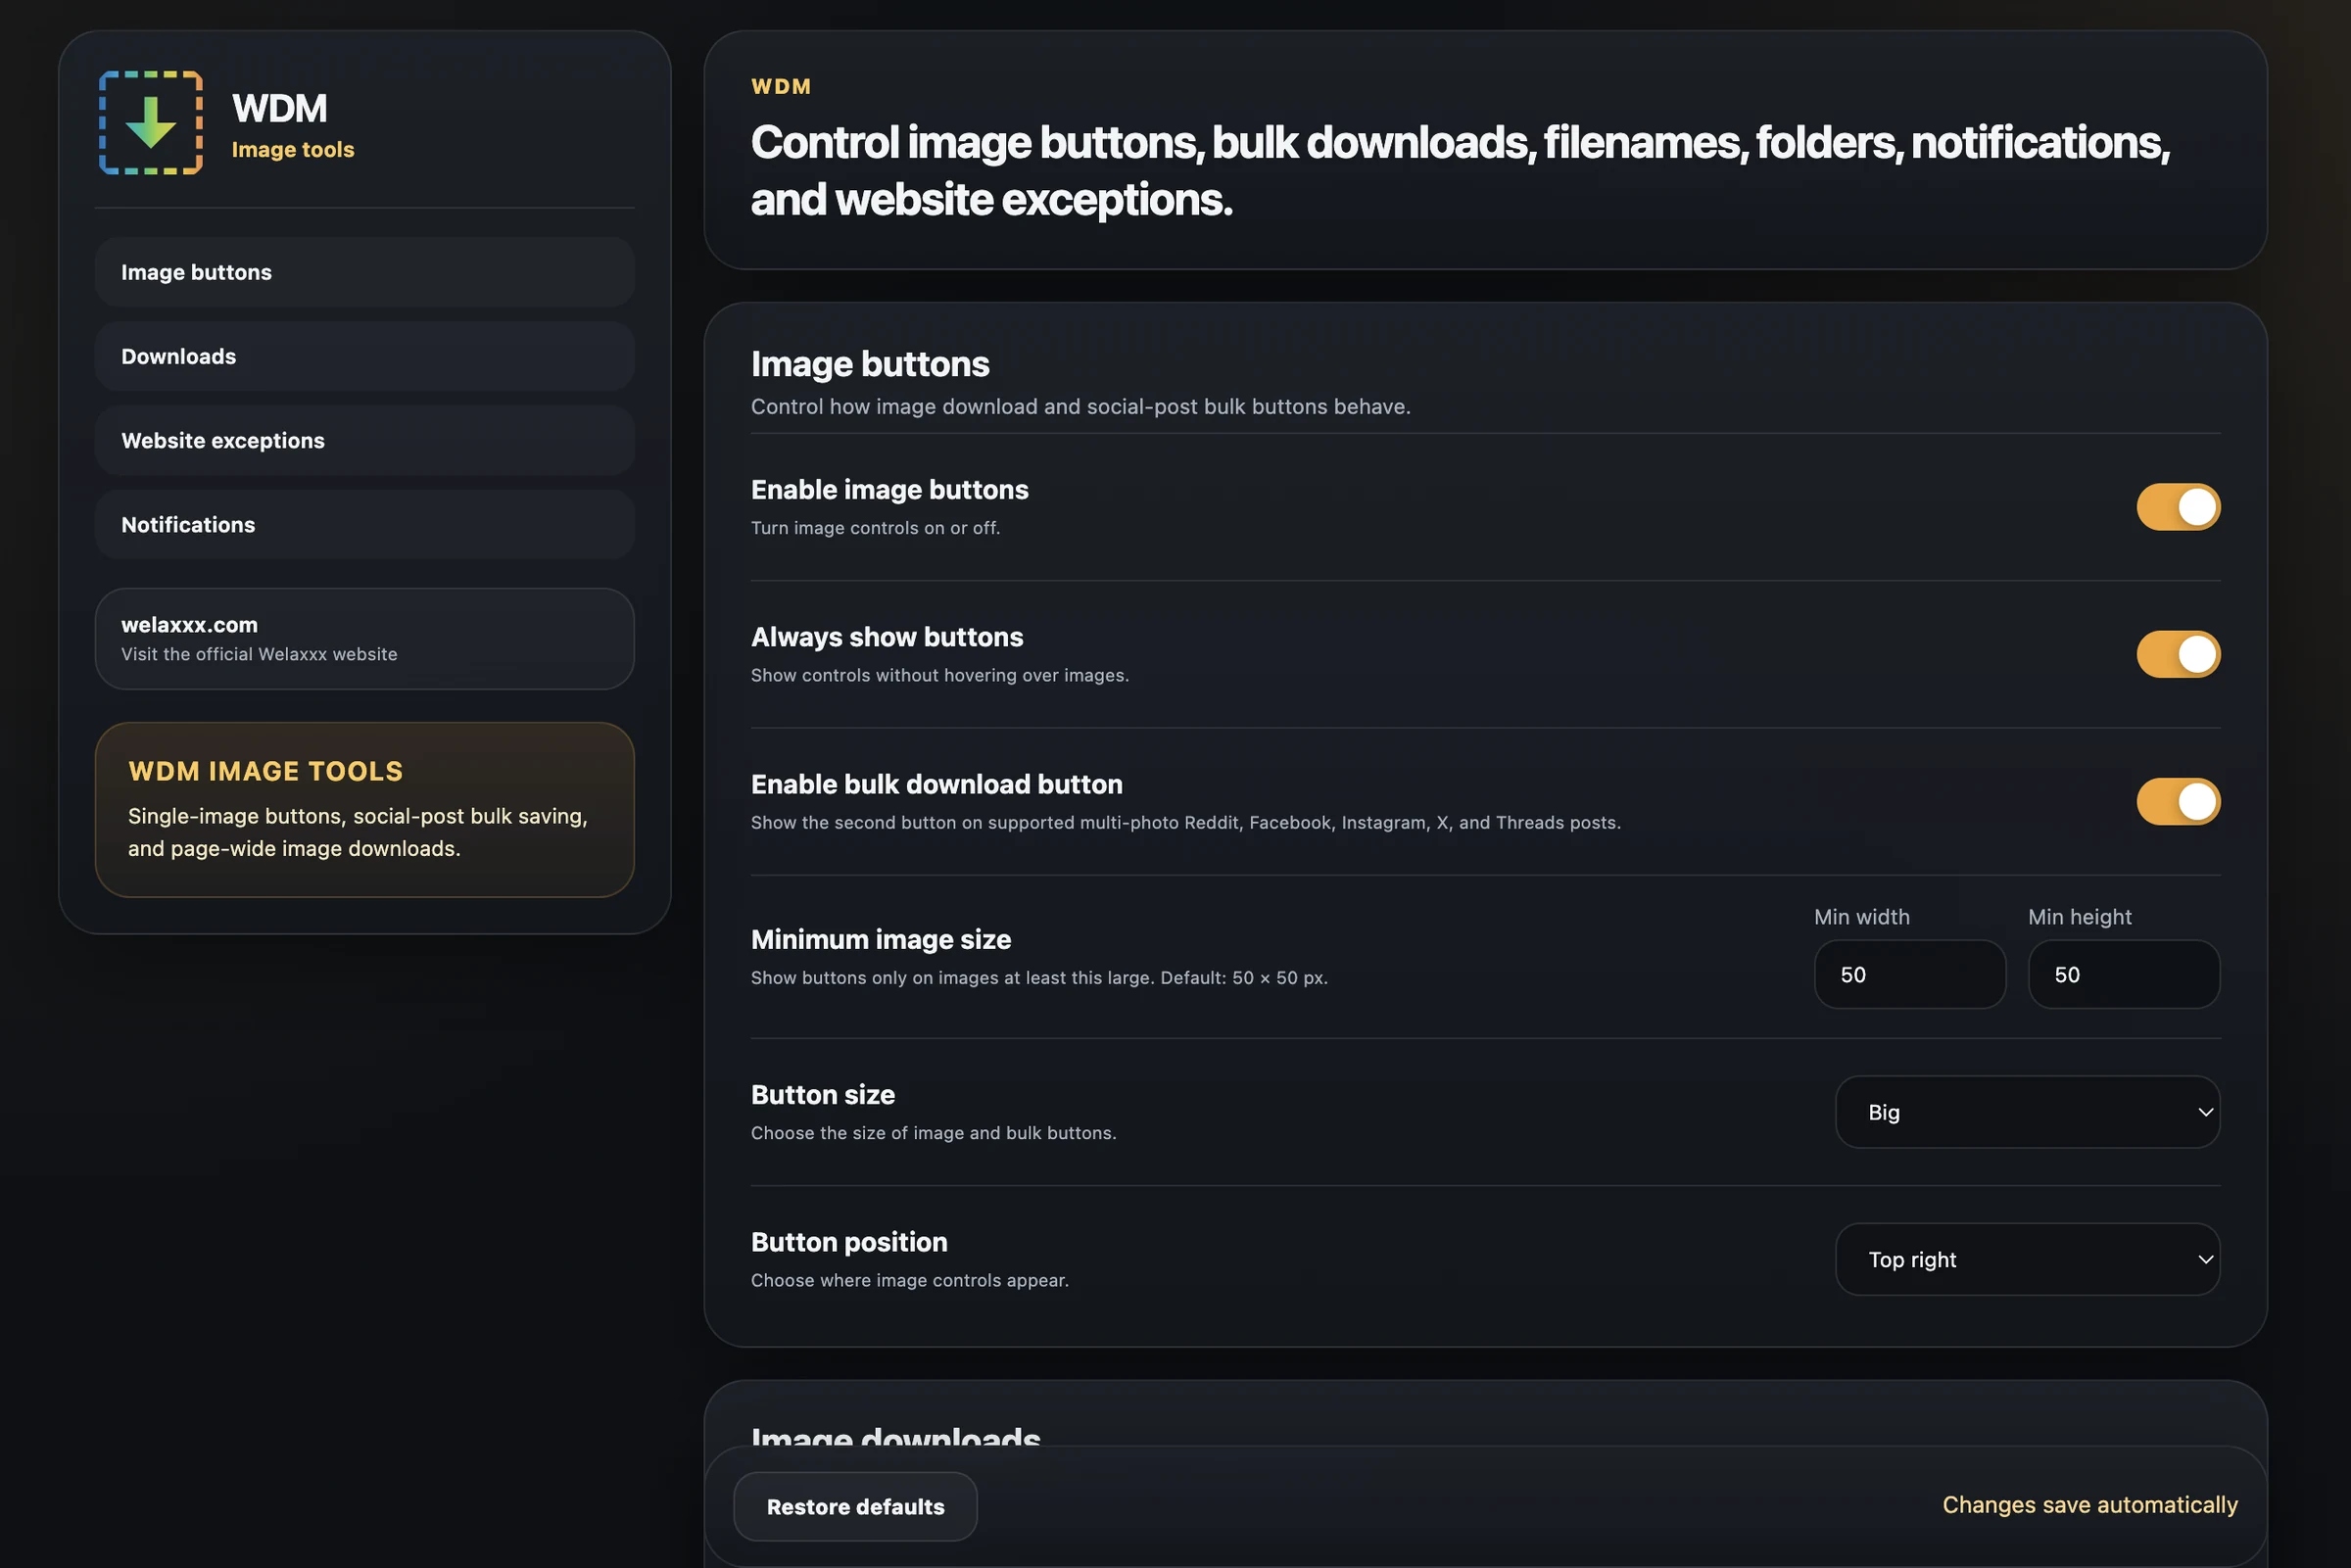Image resolution: width=2351 pixels, height=1568 pixels.
Task: Go to the Downloads section
Action: [364, 356]
